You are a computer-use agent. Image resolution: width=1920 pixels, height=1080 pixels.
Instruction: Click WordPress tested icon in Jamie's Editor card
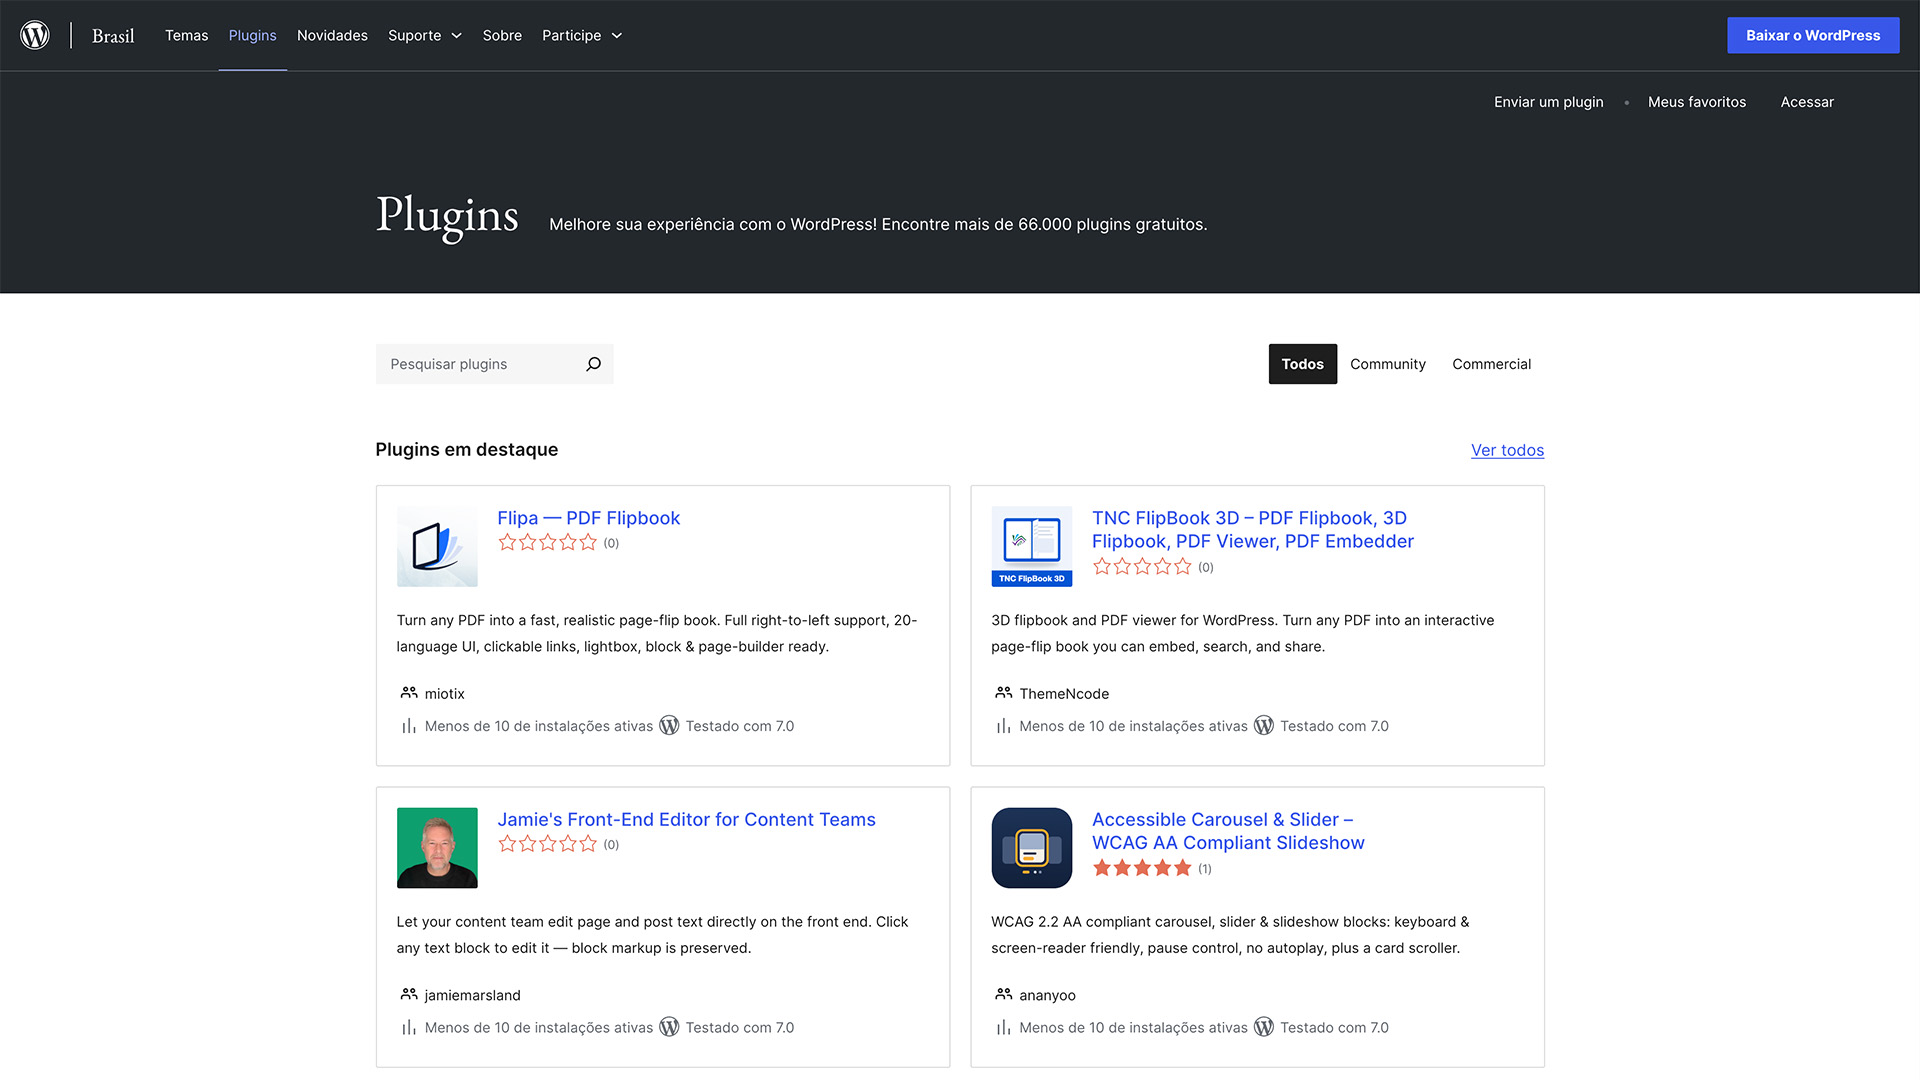[x=669, y=1027]
